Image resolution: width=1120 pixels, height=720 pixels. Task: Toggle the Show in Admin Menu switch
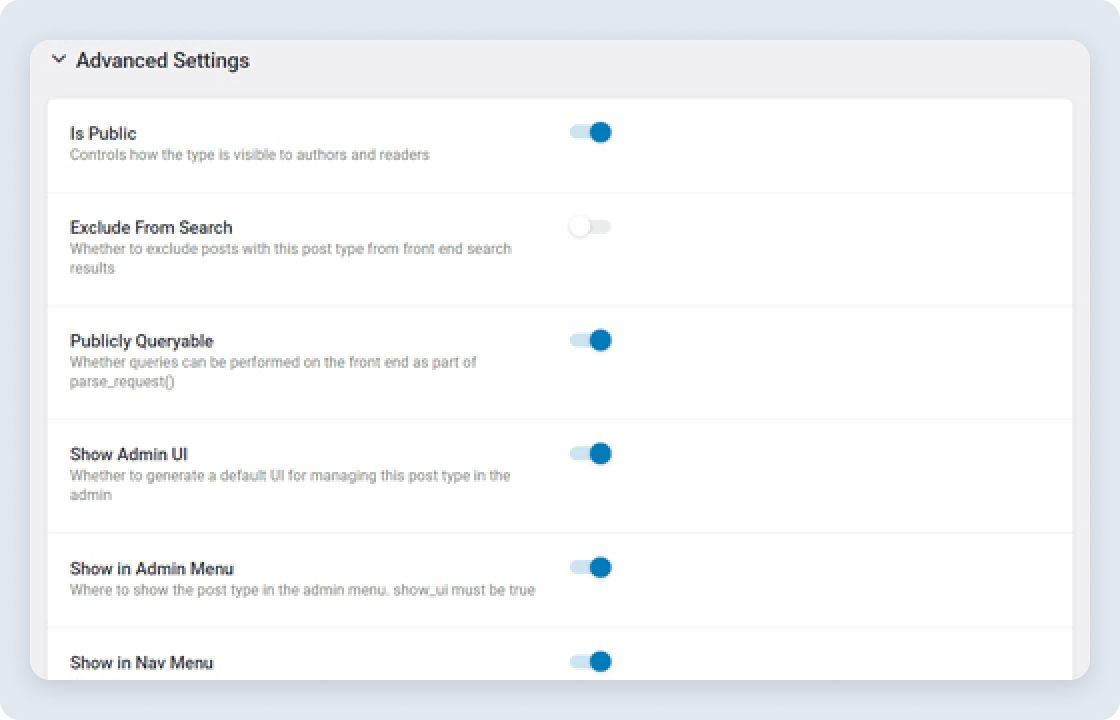click(591, 567)
